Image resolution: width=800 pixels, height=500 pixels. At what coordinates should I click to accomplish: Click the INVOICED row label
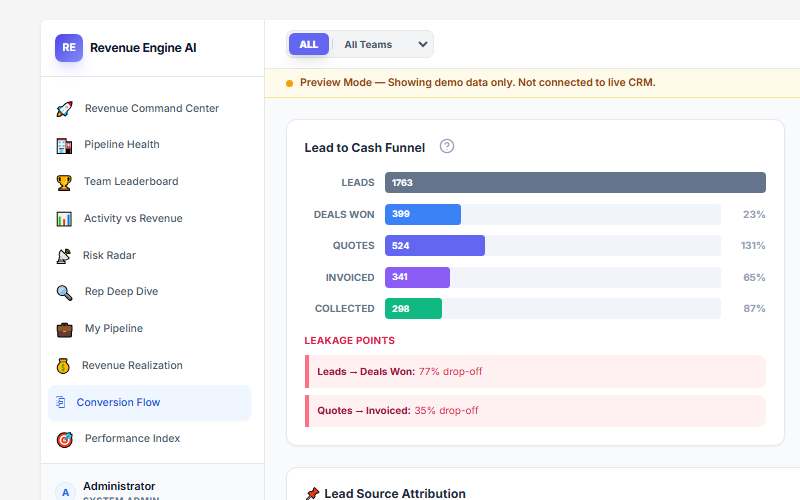point(350,278)
